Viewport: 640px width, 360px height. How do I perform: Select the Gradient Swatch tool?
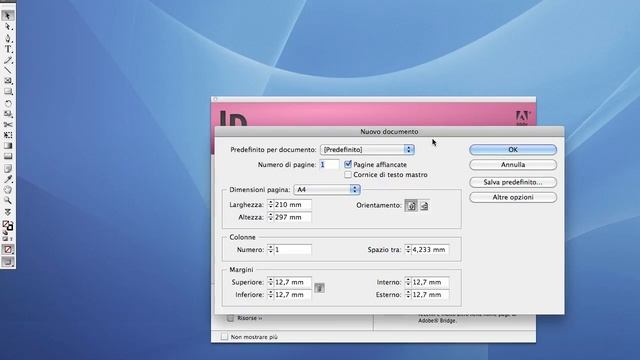(8, 145)
